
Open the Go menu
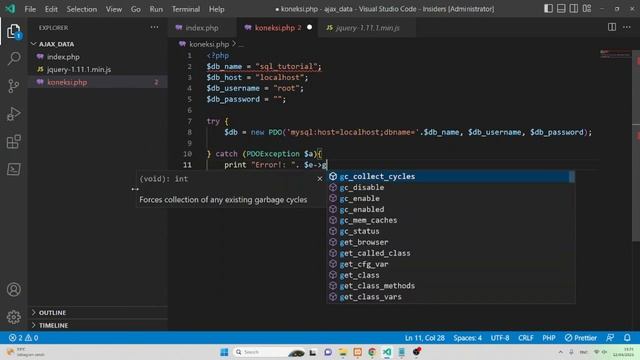136,9
